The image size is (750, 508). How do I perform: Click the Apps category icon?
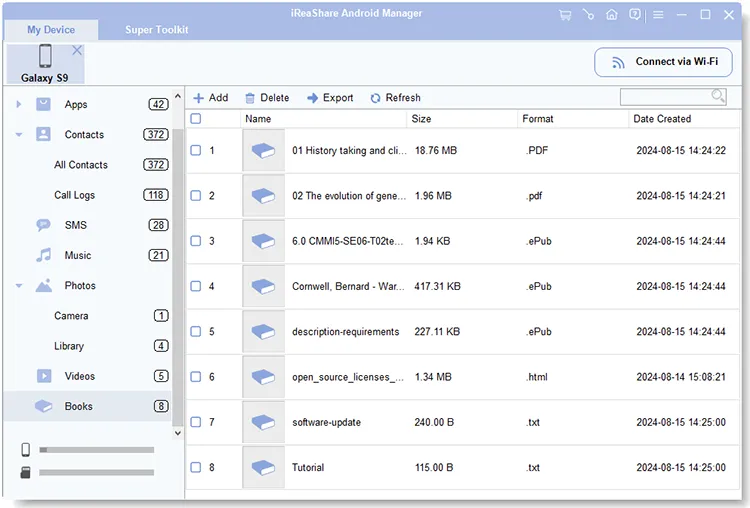(x=44, y=104)
